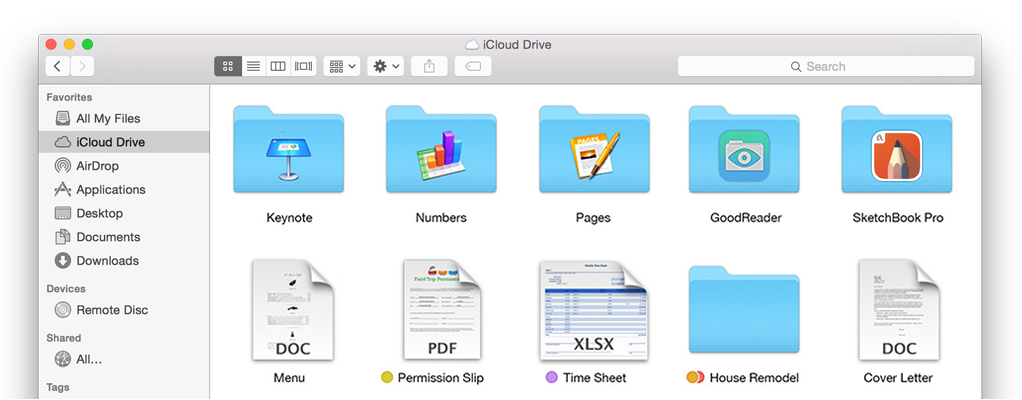Open Desktop from the sidebar
This screenshot has height=400, width=1022.
(124, 213)
